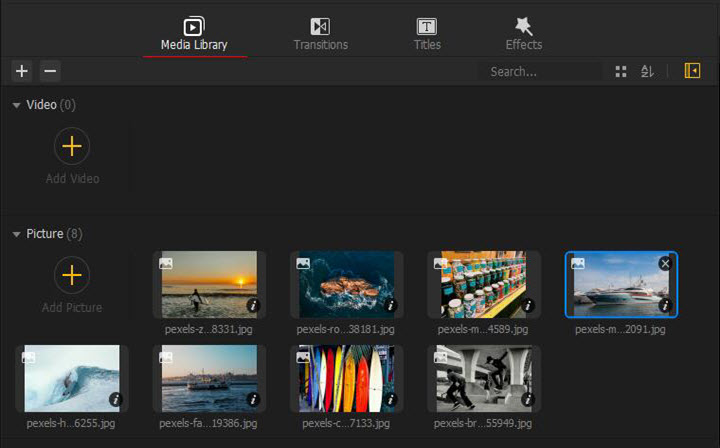This screenshot has width=720, height=448.
Task: Show info for pexels-h...6255.jpg
Action: (x=116, y=399)
